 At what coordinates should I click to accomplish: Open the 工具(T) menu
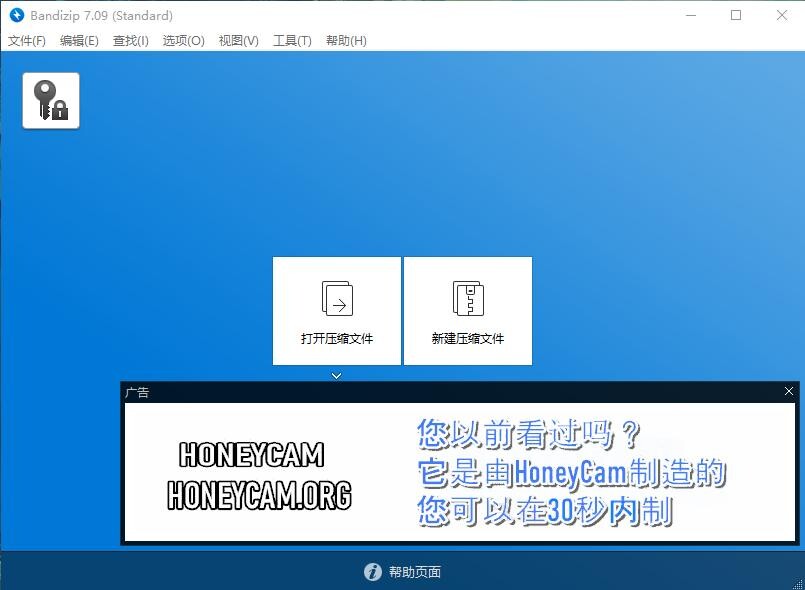click(292, 41)
